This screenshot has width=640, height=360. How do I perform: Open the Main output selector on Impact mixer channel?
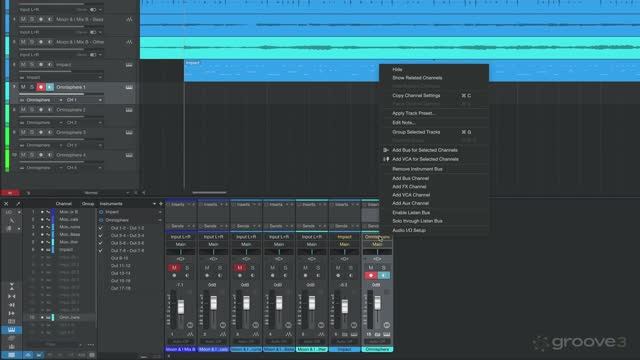tap(344, 244)
